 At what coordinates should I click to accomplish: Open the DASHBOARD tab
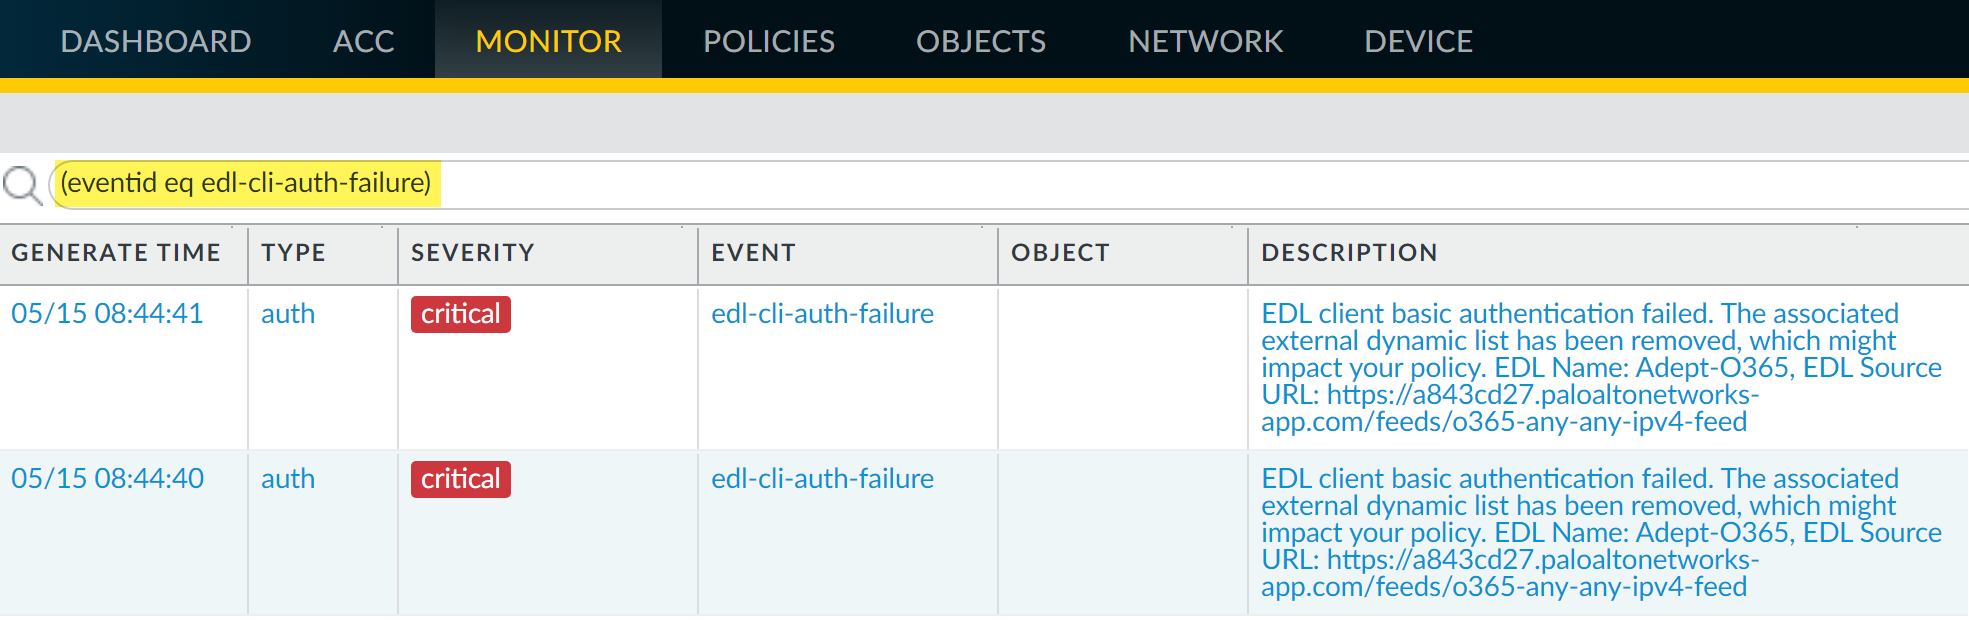156,41
